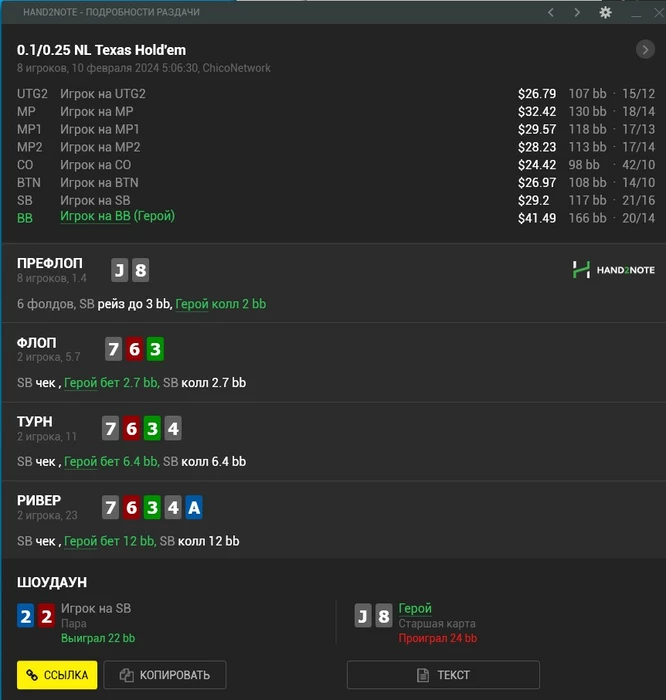
Task: Select the 'Игрок на CO' row
Action: pyautogui.click(x=336, y=165)
